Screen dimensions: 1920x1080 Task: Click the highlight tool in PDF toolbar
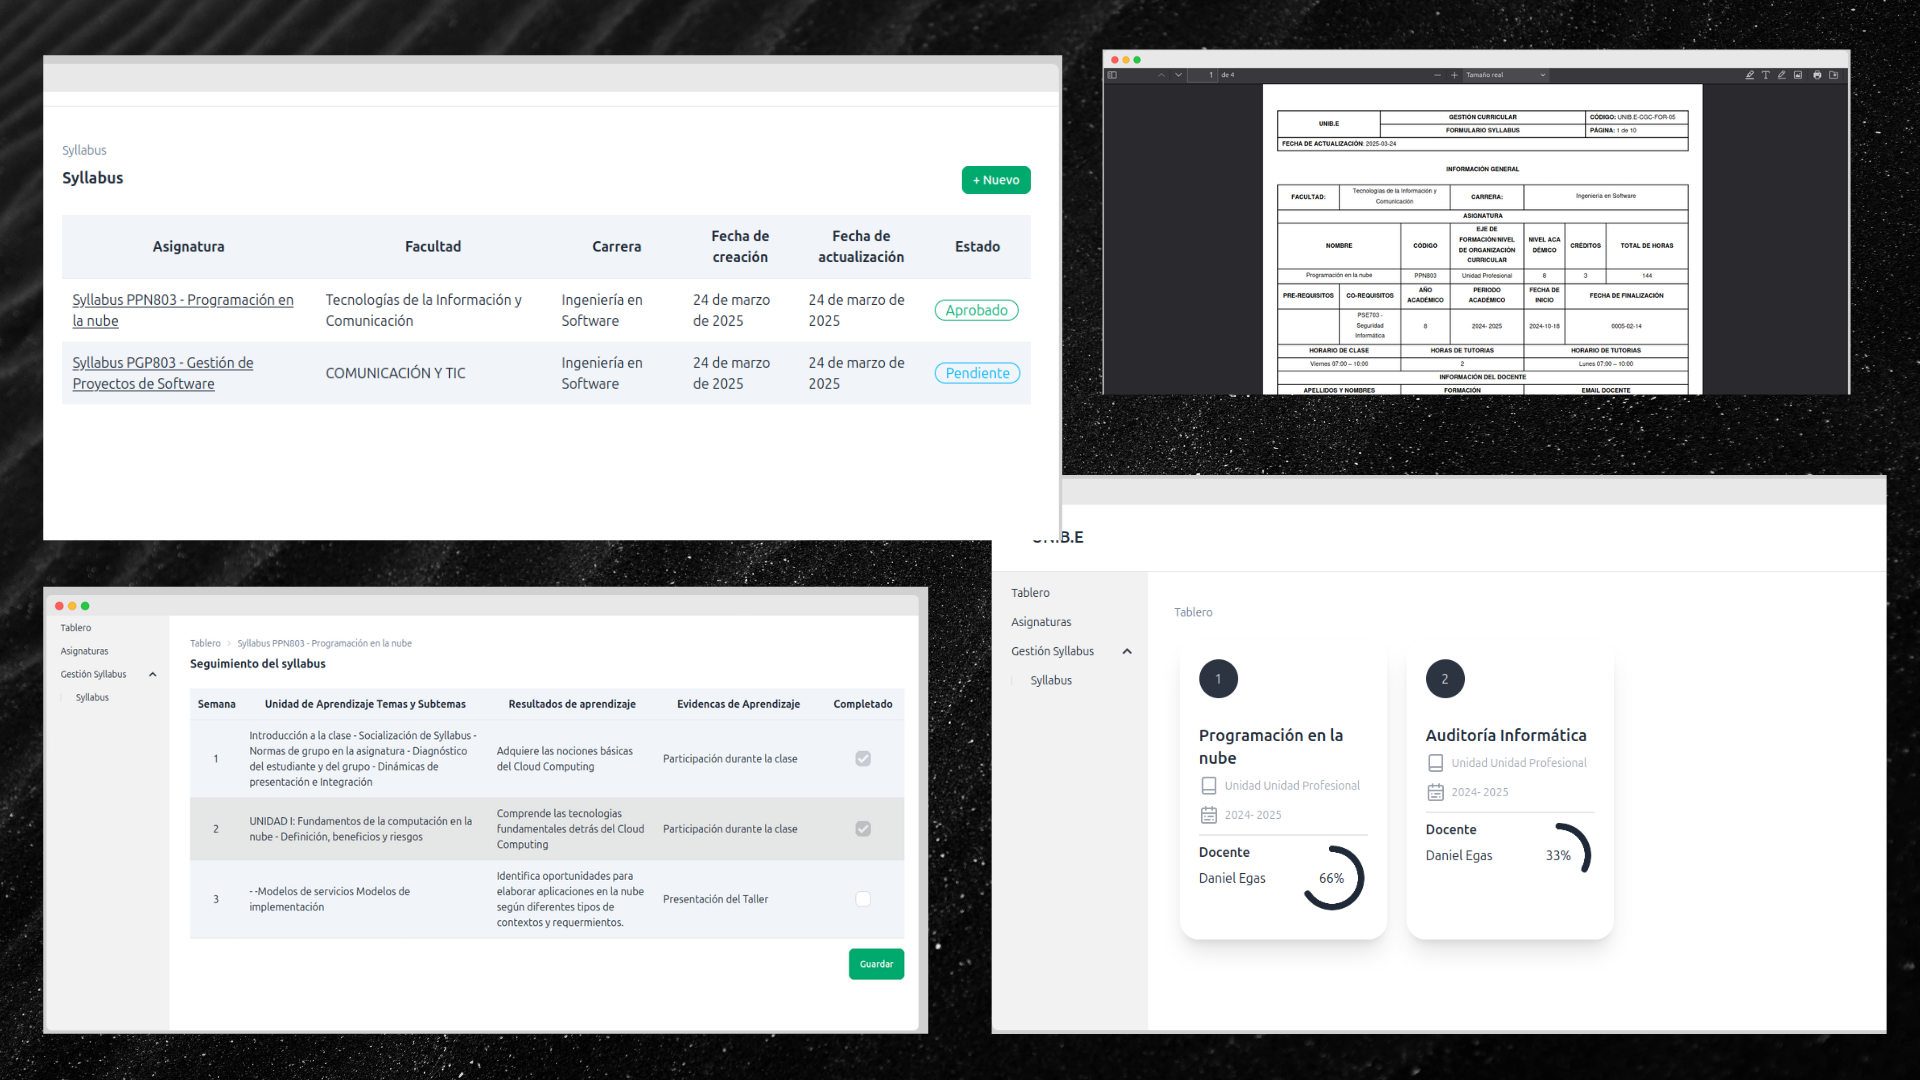tap(1749, 75)
